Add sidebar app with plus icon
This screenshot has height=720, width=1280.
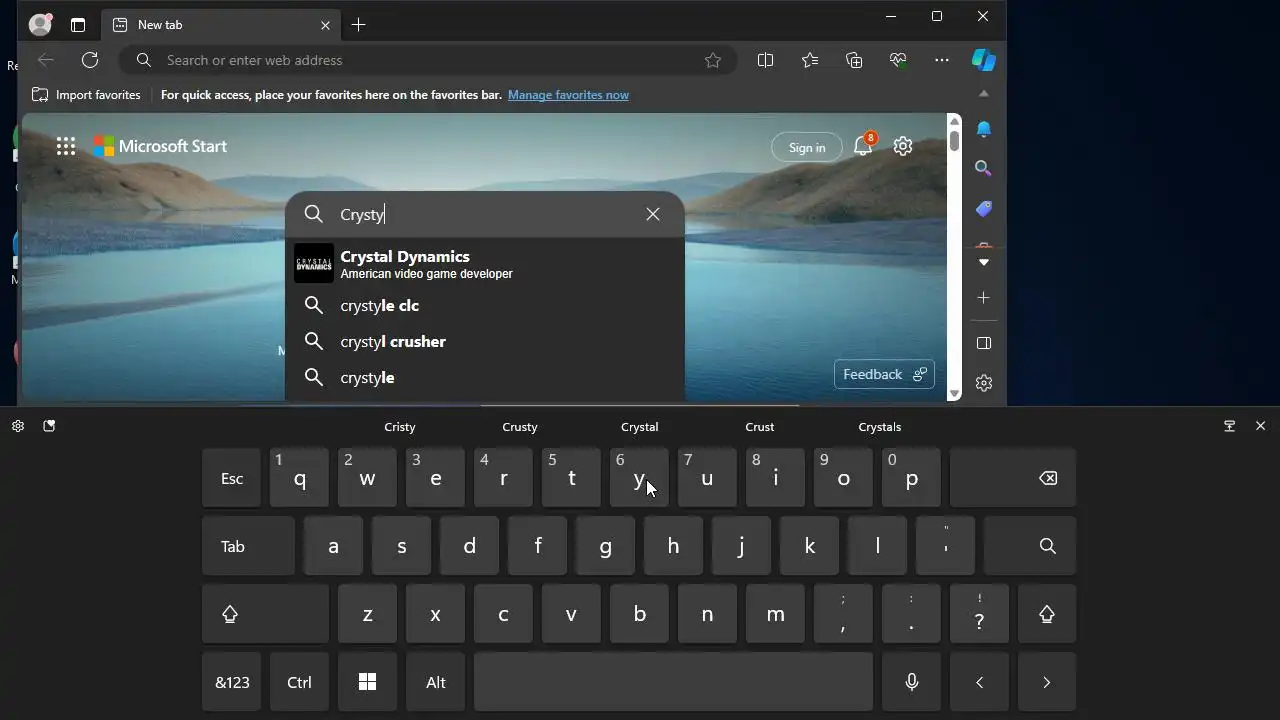[x=984, y=298]
